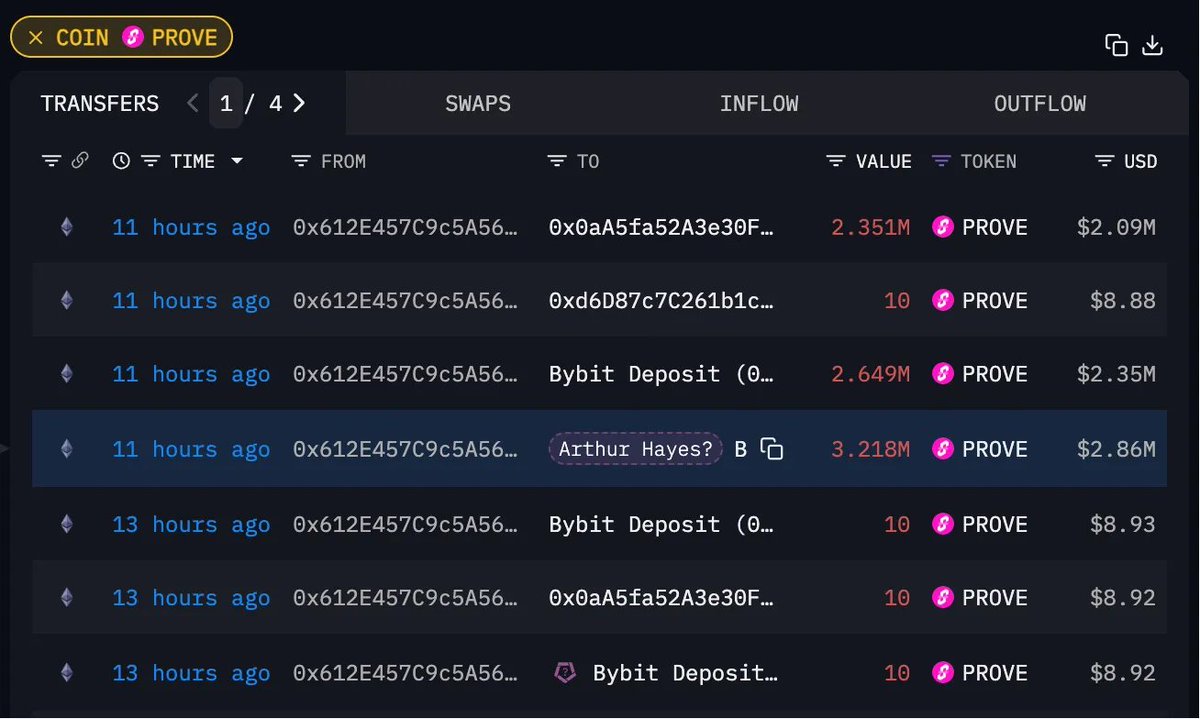Open Bybit Deposit recipient in the $8.93 row
1200x719 pixels.
click(661, 524)
